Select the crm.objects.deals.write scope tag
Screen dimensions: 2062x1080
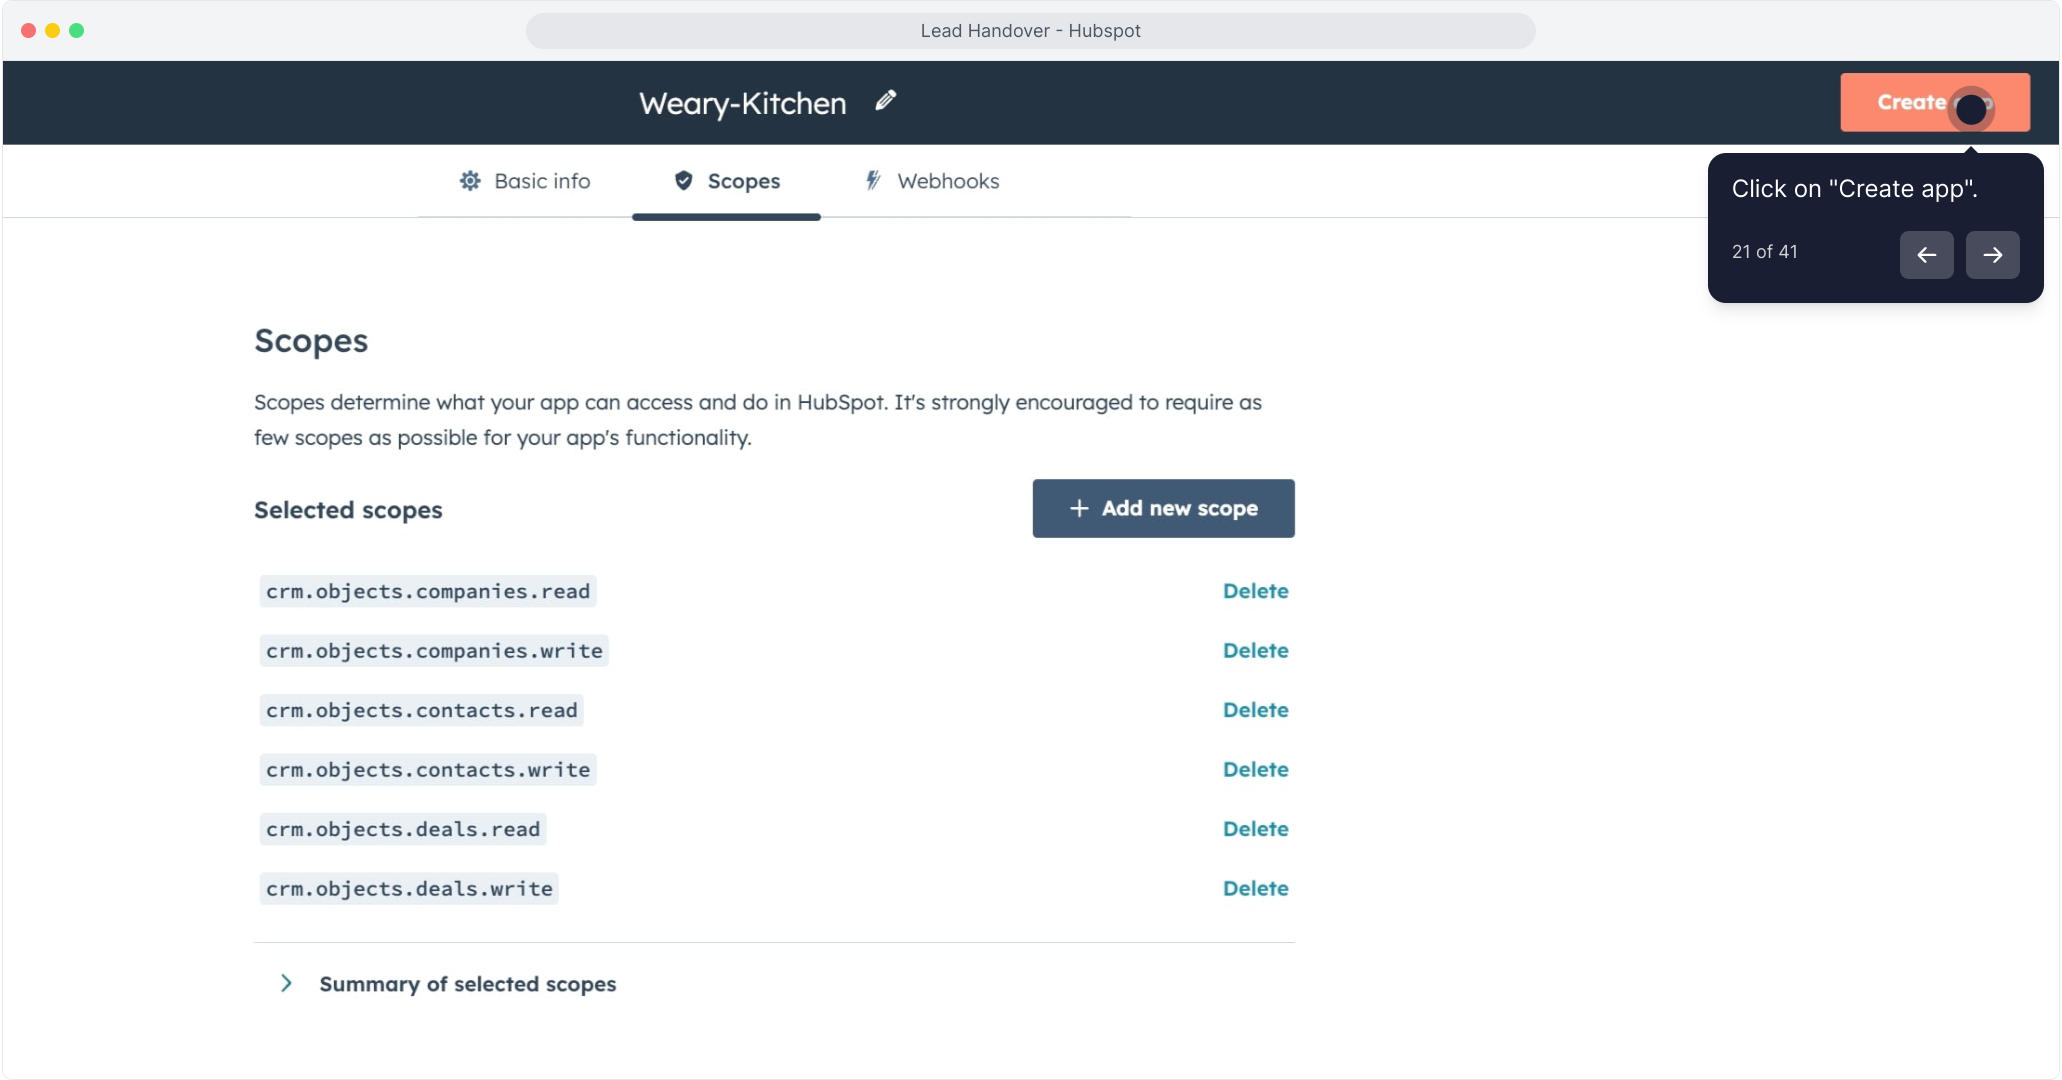pyautogui.click(x=409, y=889)
